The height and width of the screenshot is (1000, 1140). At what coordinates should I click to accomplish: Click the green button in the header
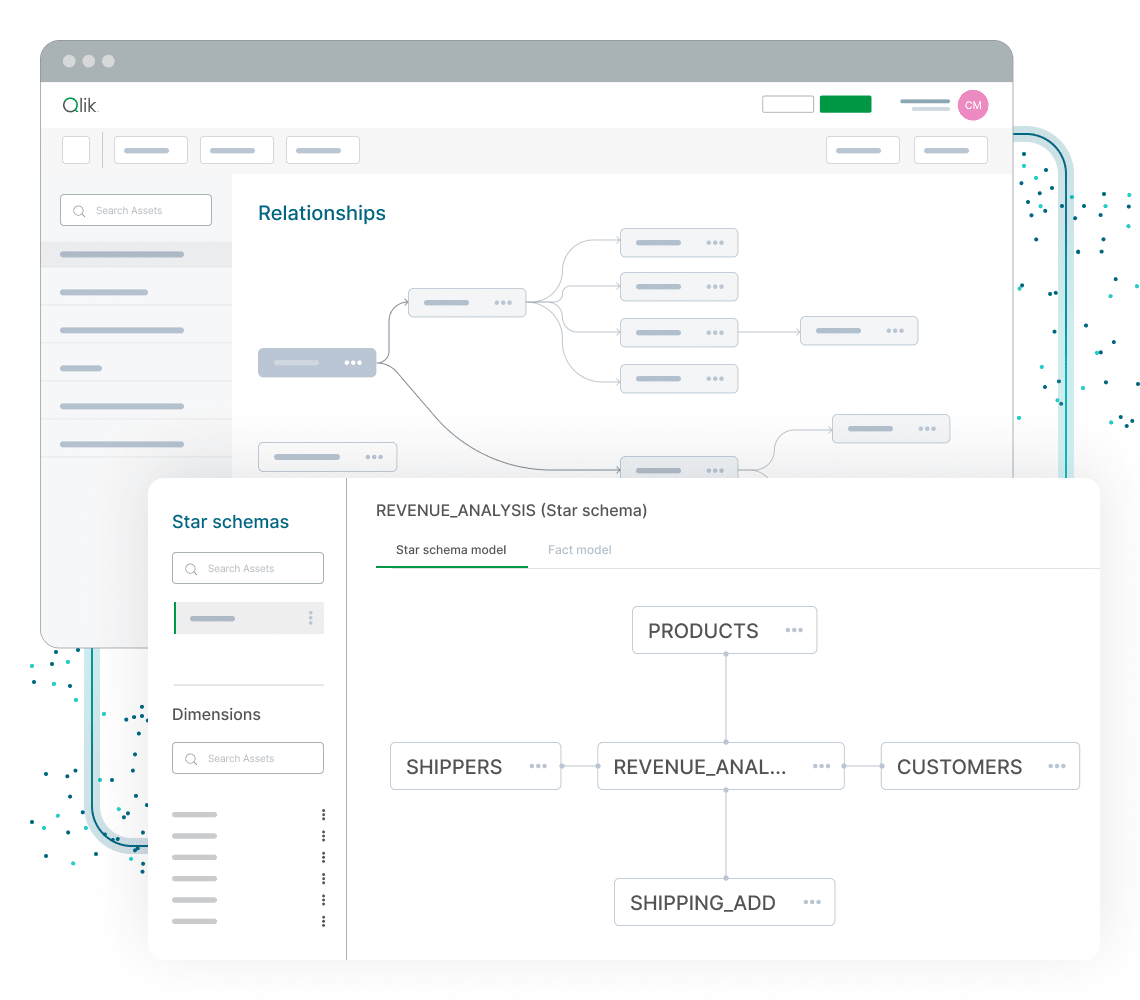846,104
